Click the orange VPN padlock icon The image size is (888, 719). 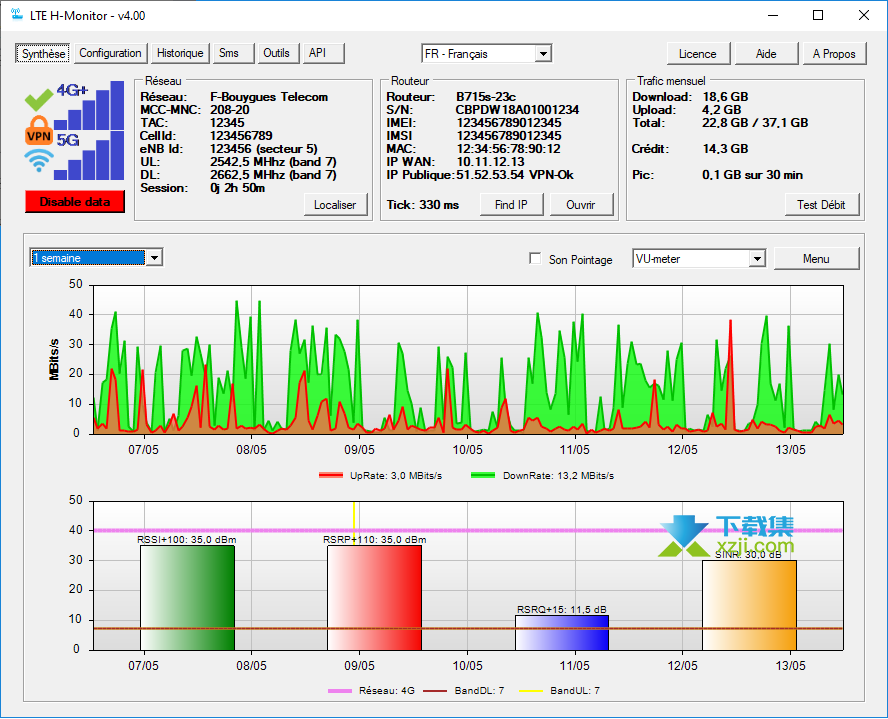(x=39, y=131)
